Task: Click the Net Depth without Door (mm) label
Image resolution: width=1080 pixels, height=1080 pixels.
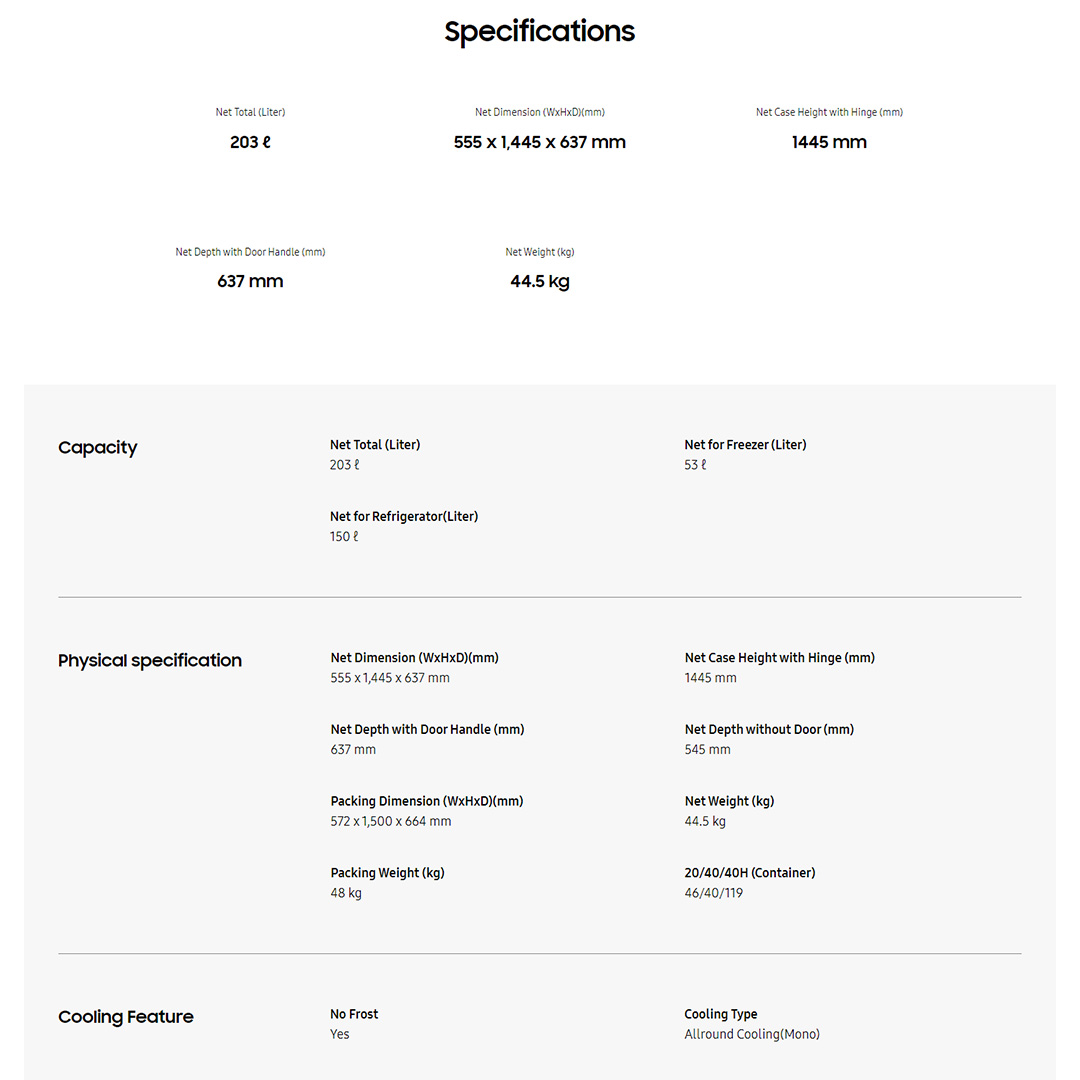Action: (x=769, y=730)
